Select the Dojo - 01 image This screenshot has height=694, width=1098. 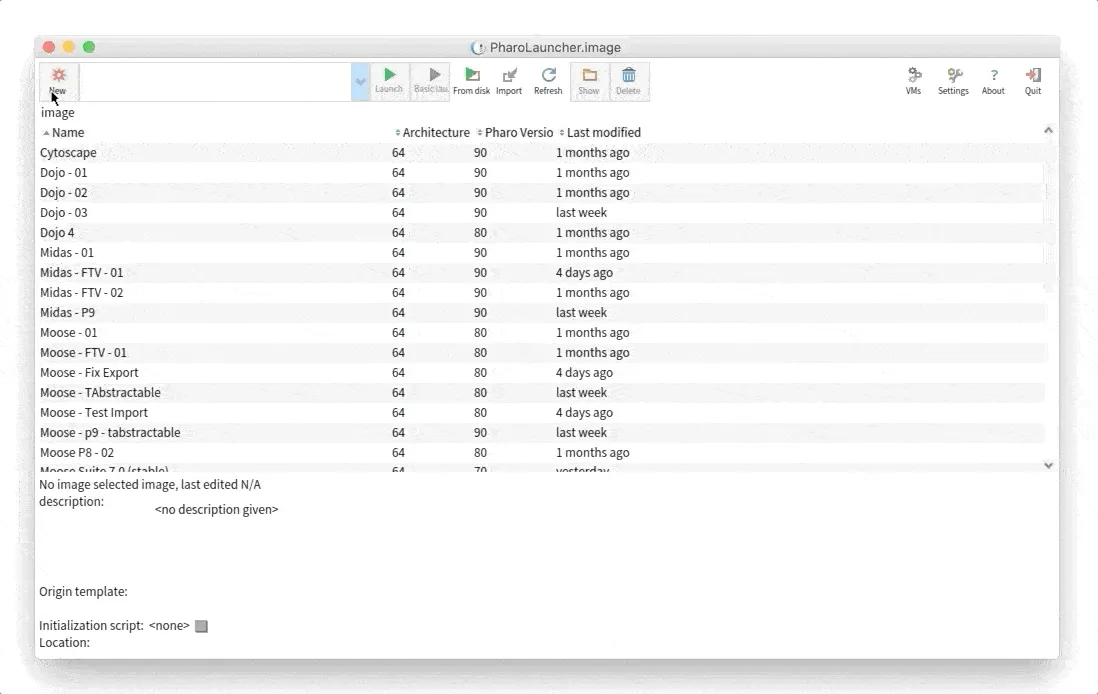[x=541, y=172]
